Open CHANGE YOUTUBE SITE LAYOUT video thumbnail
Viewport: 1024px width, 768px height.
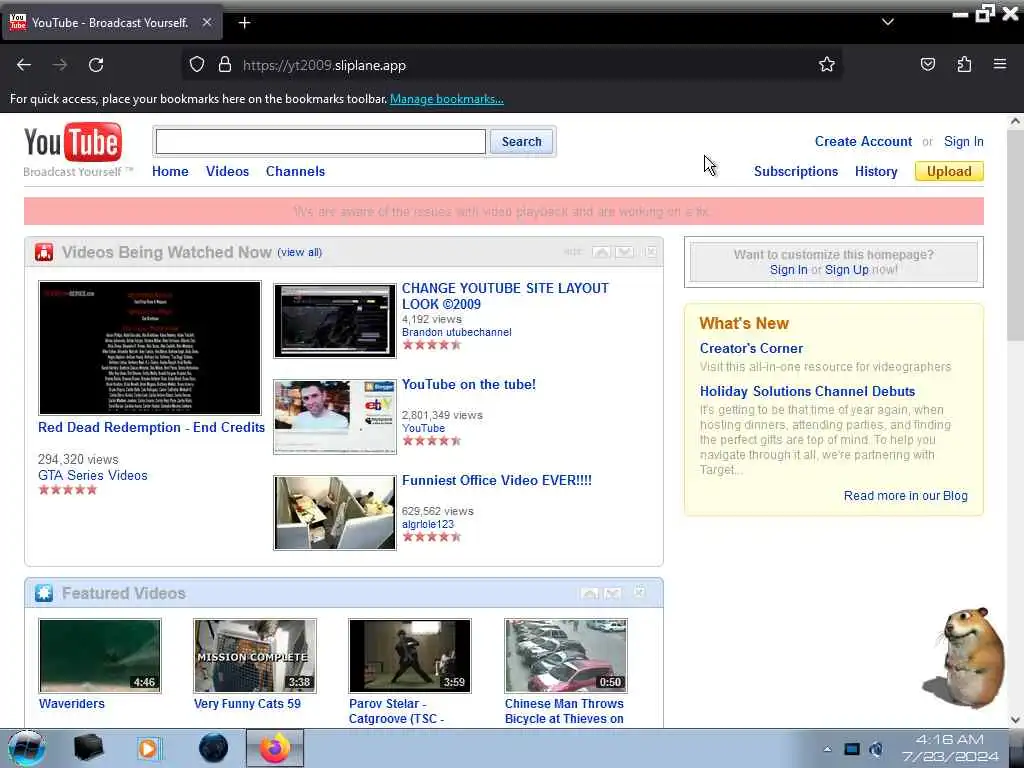pyautogui.click(x=334, y=321)
